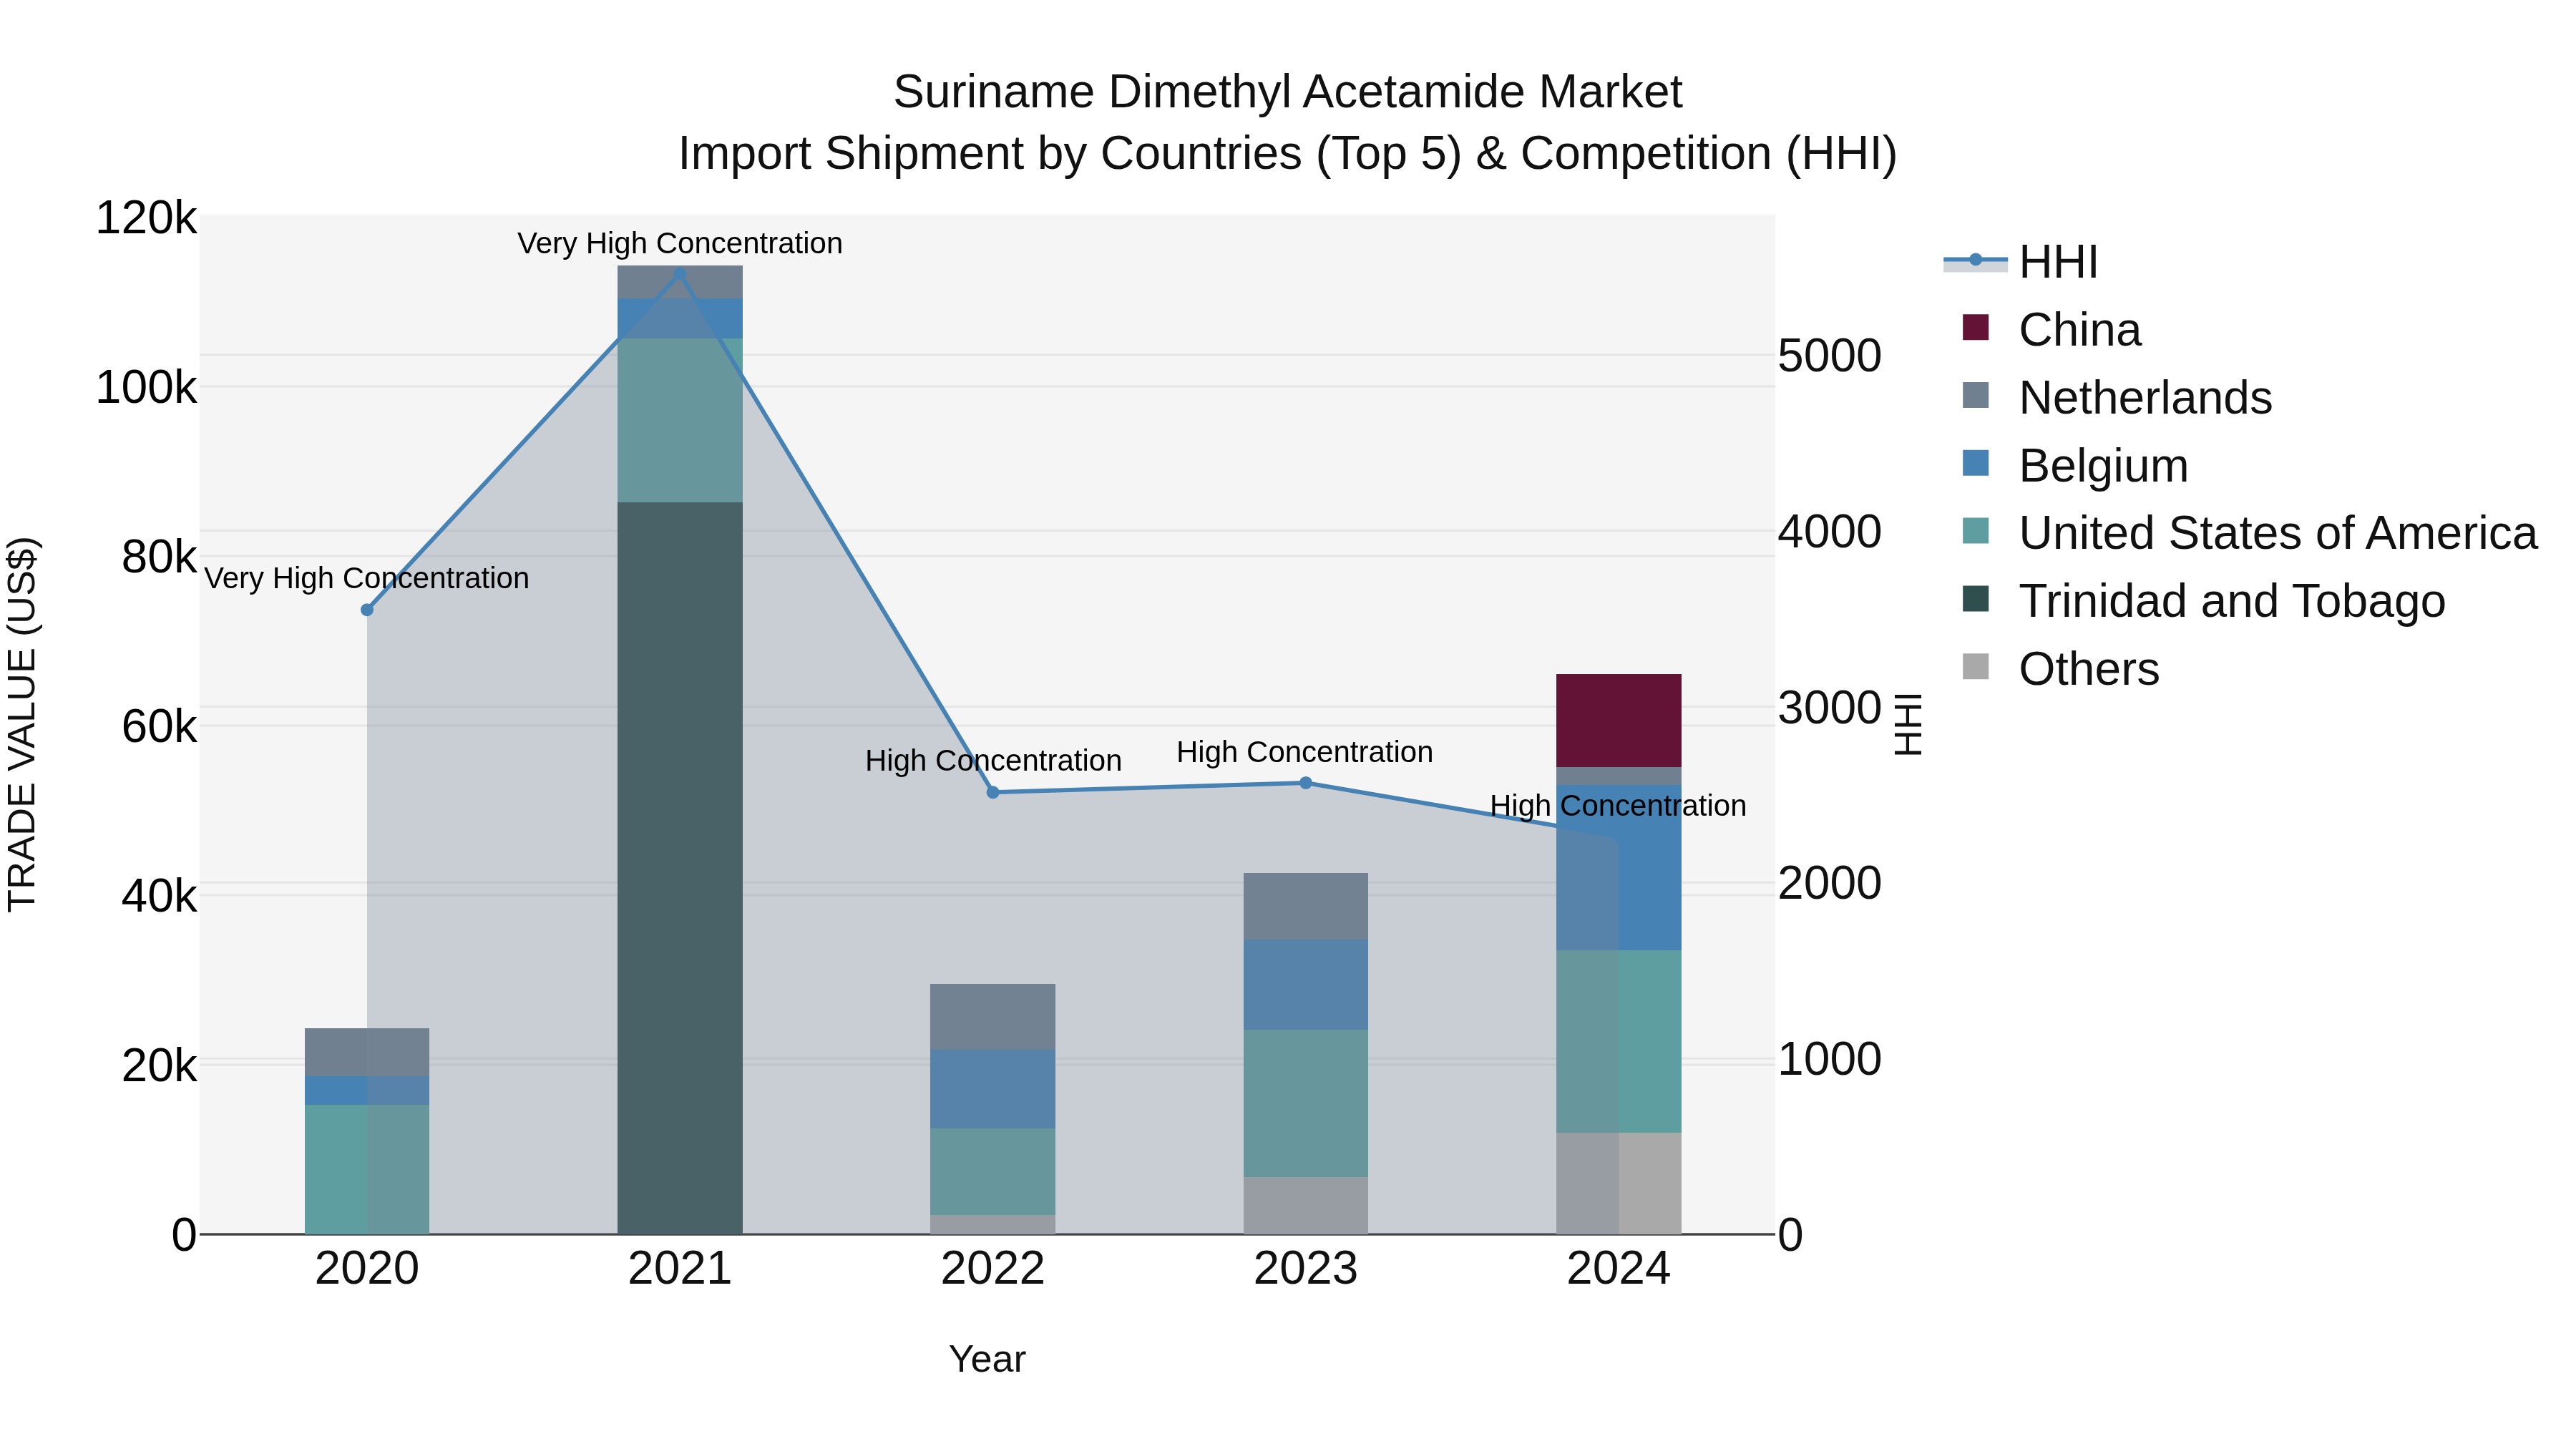Screen dimensions: 2576x1449
Task: Click the United States segment of 2023 bar
Action: coord(1306,1103)
